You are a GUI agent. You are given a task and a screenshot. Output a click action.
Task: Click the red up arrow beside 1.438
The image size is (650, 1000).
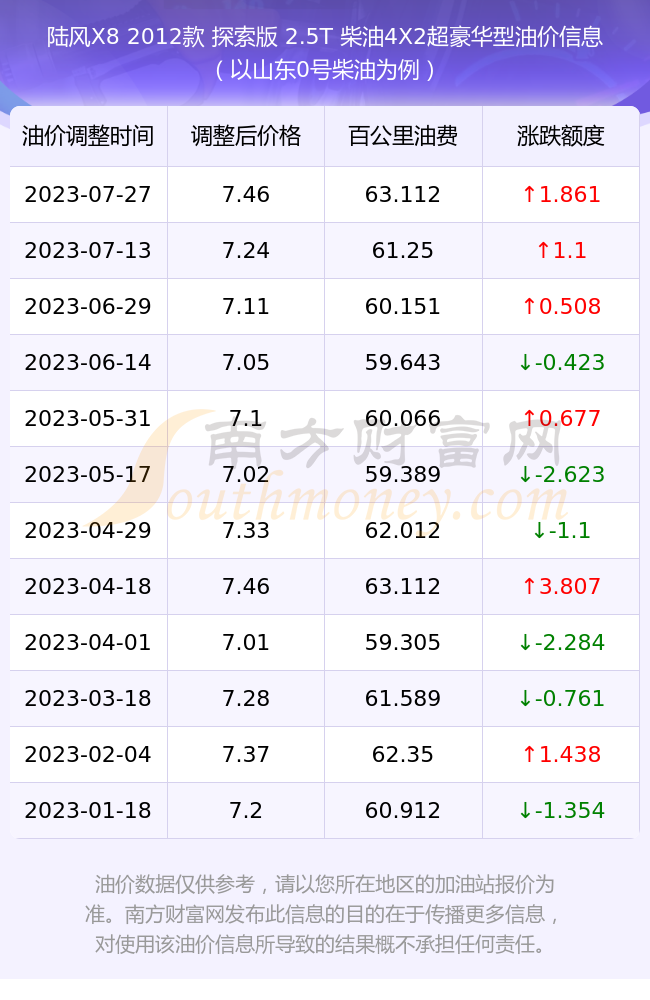[x=529, y=754]
